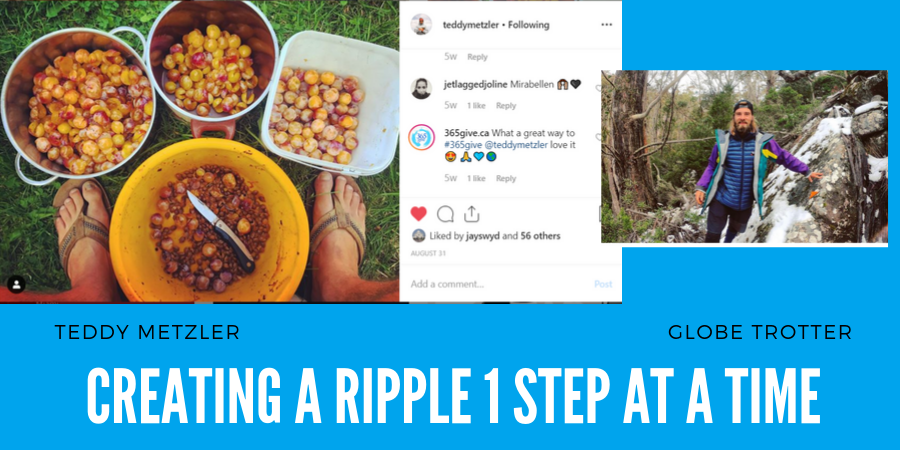The height and width of the screenshot is (450, 900).
Task: Open the photo of man in snowy forest
Action: (744, 157)
